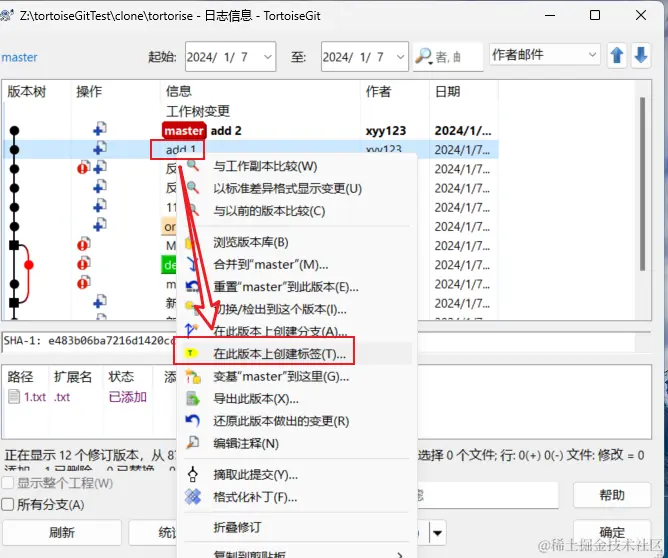Click the 刷新 button
The width and height of the screenshot is (668, 558).
tap(62, 532)
